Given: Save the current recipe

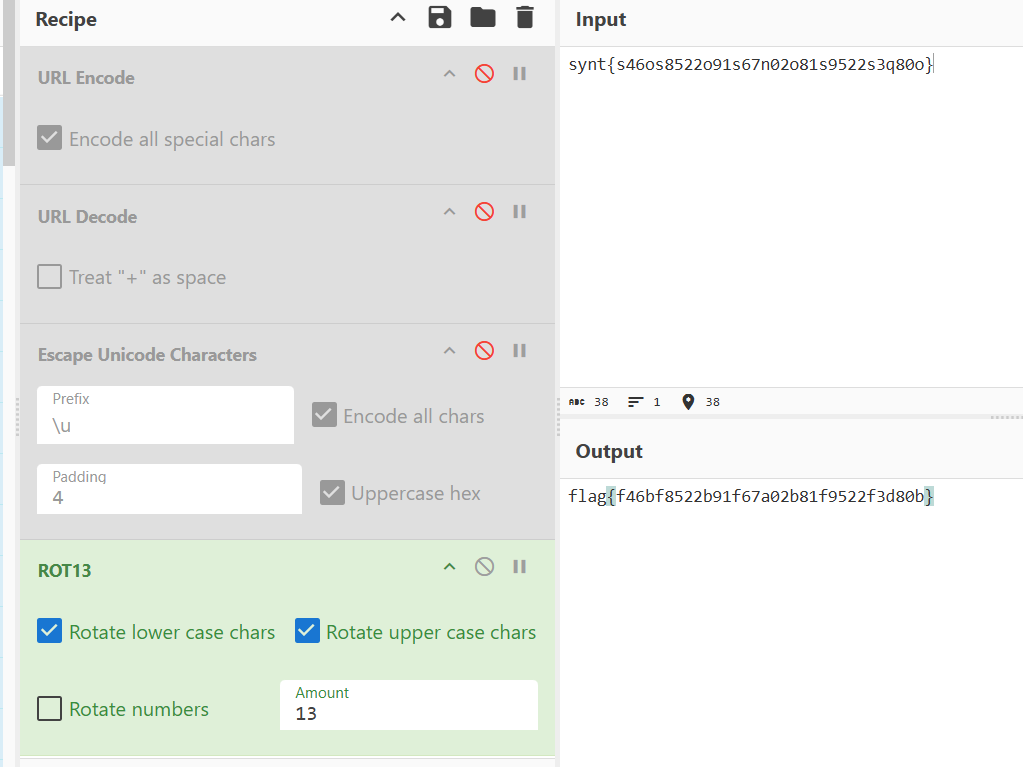Looking at the screenshot, I should pos(440,17).
